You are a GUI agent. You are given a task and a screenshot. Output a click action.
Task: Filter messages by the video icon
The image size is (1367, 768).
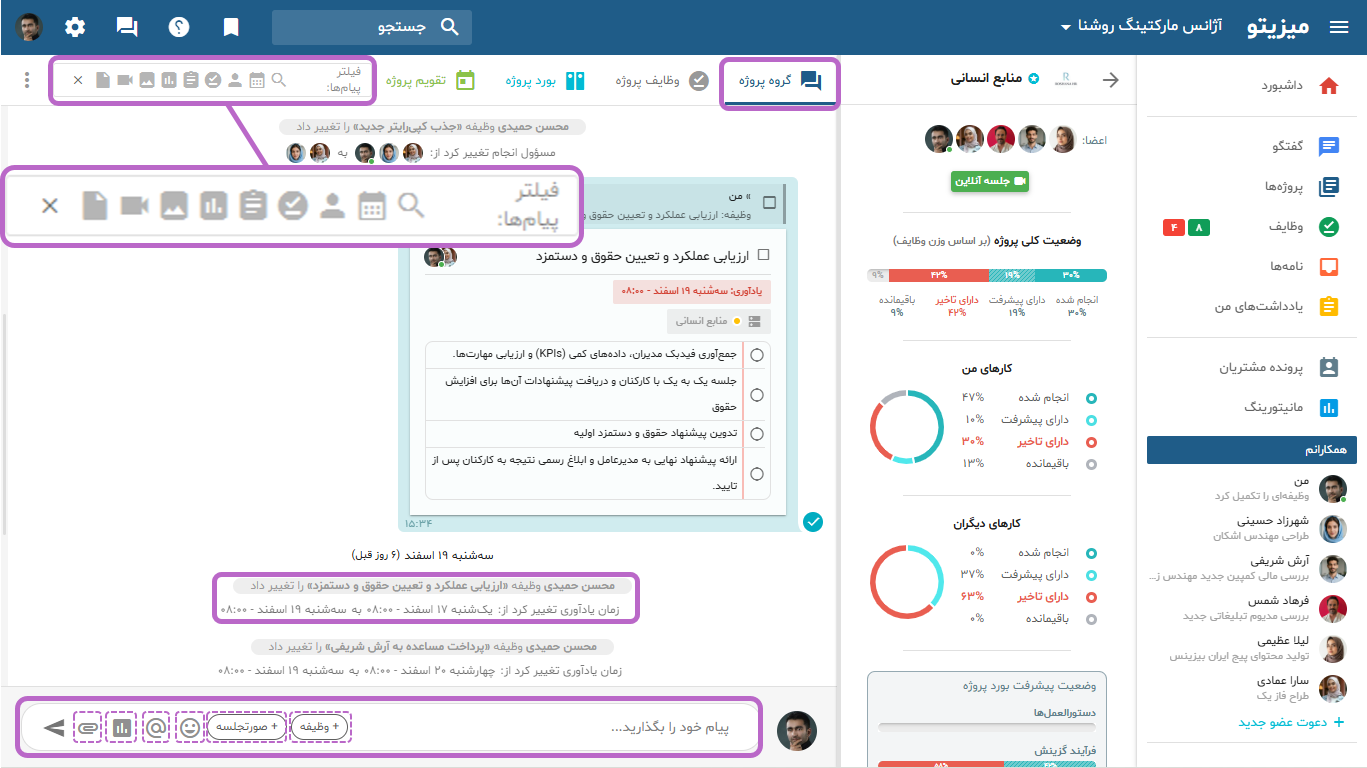click(x=125, y=80)
